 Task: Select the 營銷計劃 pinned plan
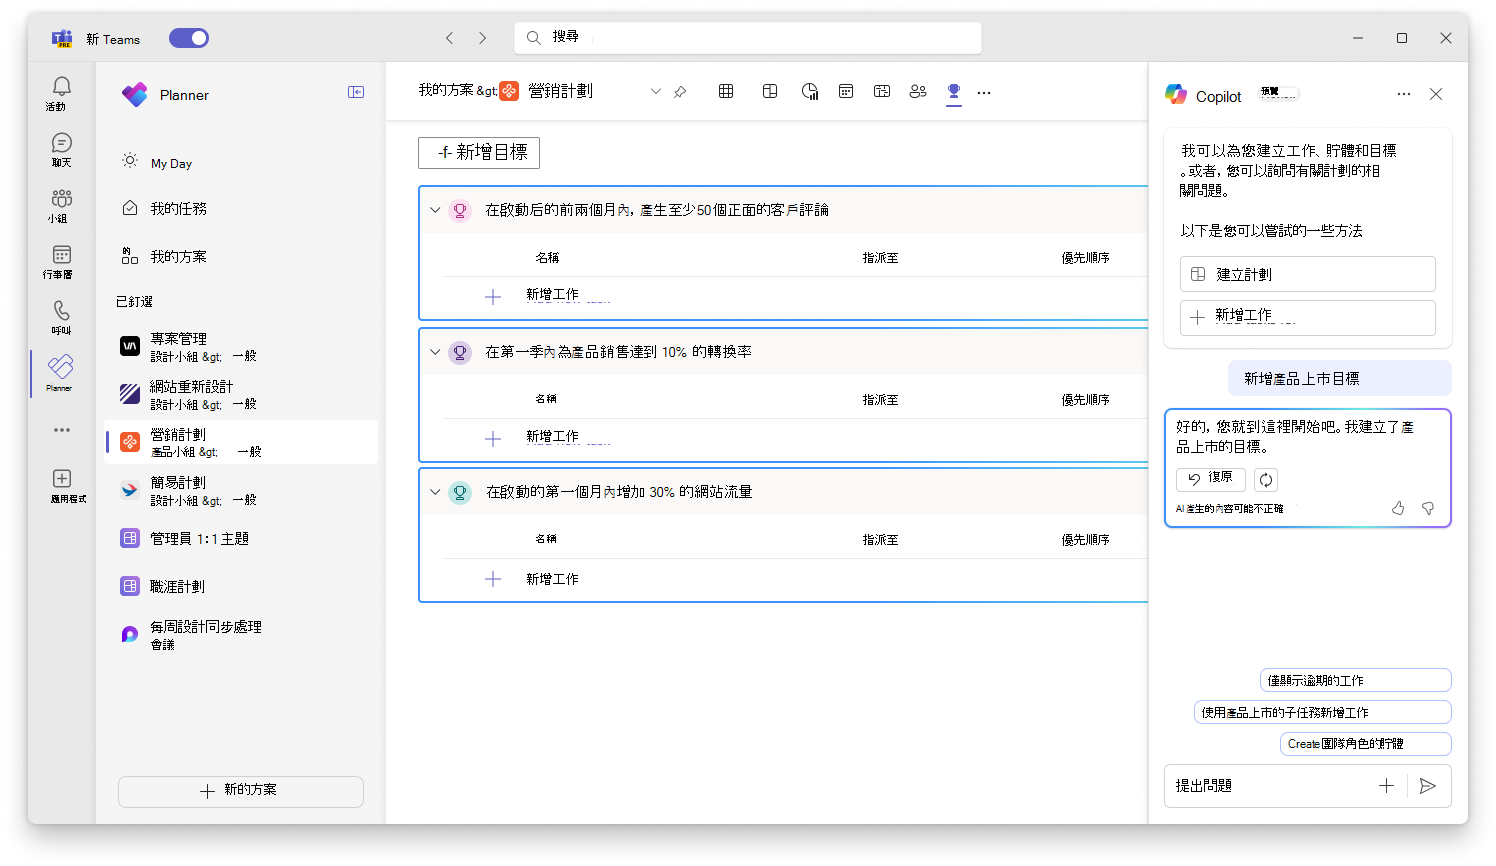pos(241,442)
